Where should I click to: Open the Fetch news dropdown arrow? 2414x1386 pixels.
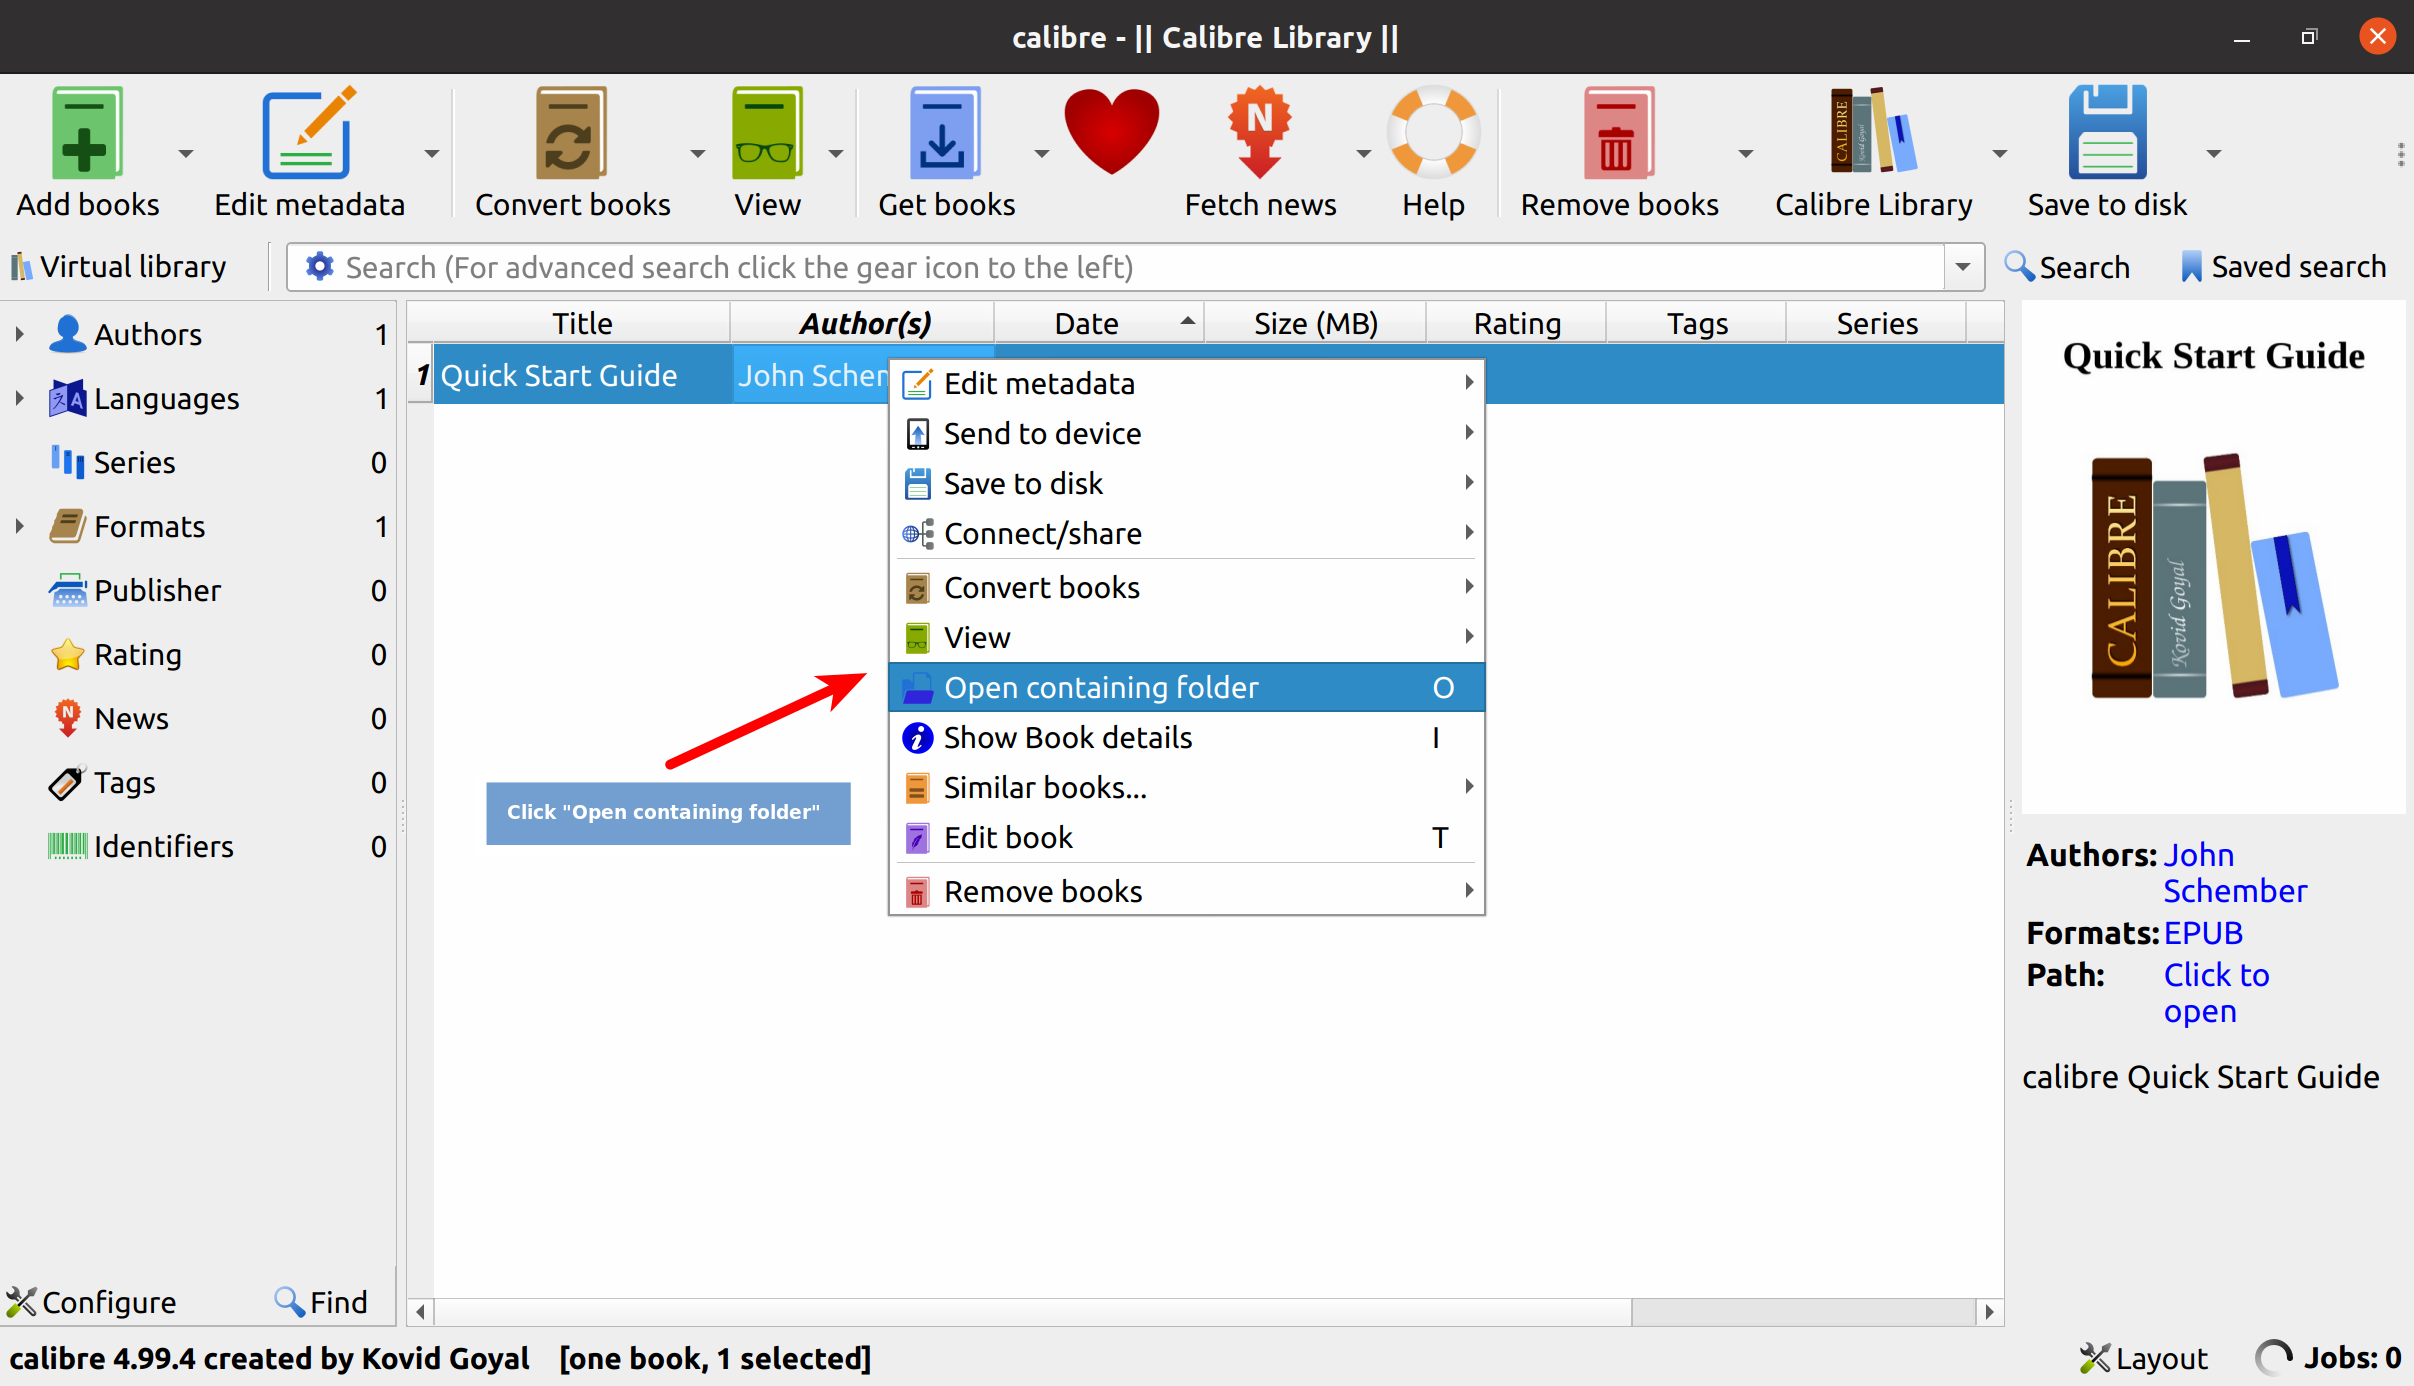(1363, 154)
